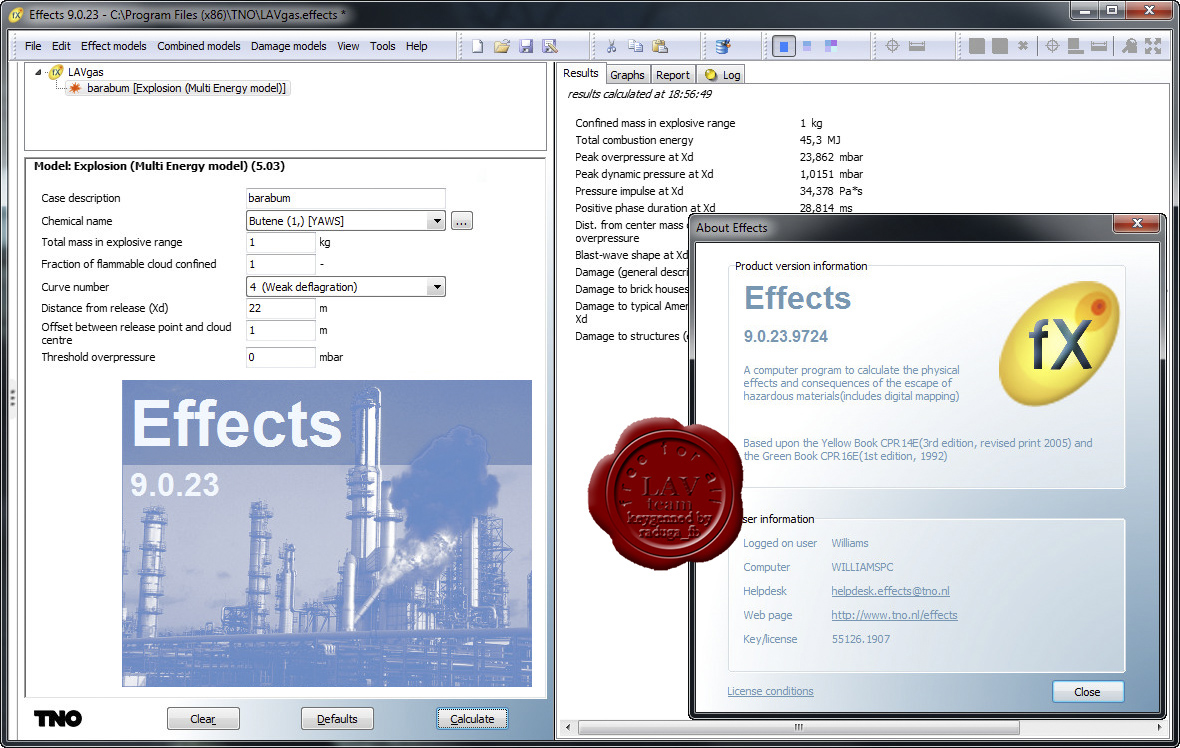Click the Paste clipboard icon
This screenshot has width=1180, height=748.
pyautogui.click(x=660, y=47)
